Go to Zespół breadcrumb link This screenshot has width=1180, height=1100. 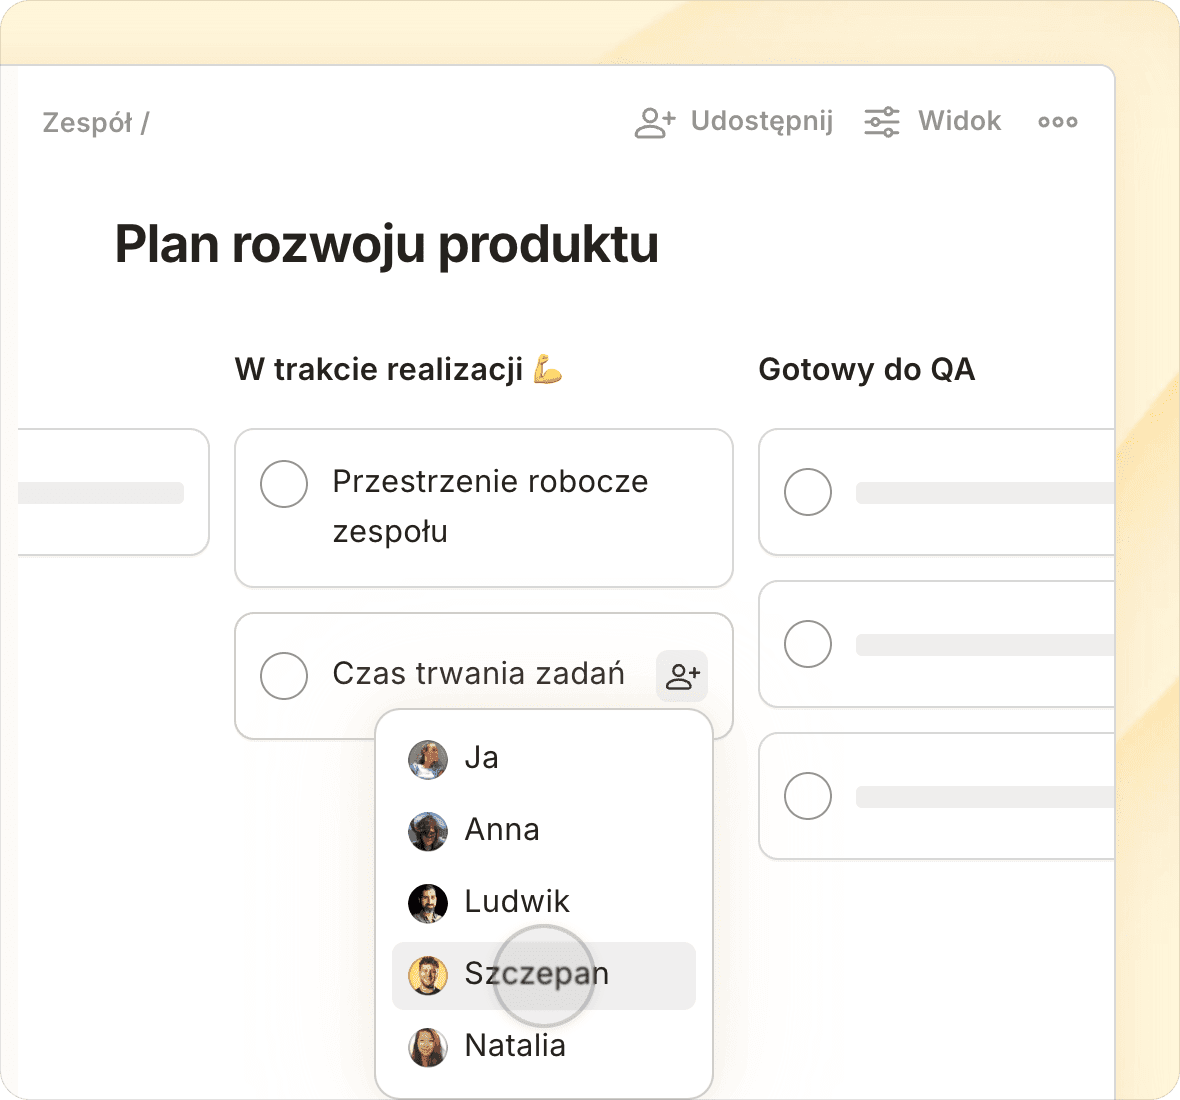(87, 123)
